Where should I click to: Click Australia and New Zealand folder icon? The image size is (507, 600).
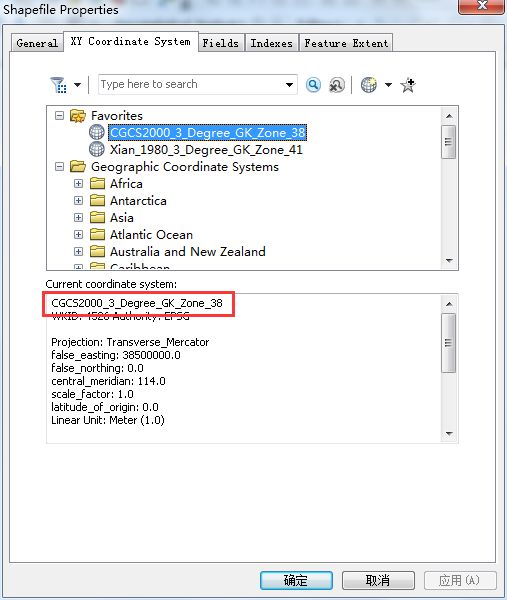click(x=97, y=251)
